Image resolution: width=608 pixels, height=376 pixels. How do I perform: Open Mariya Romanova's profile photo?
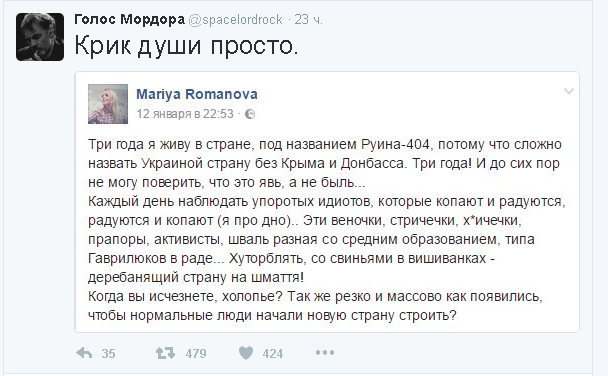pyautogui.click(x=108, y=104)
